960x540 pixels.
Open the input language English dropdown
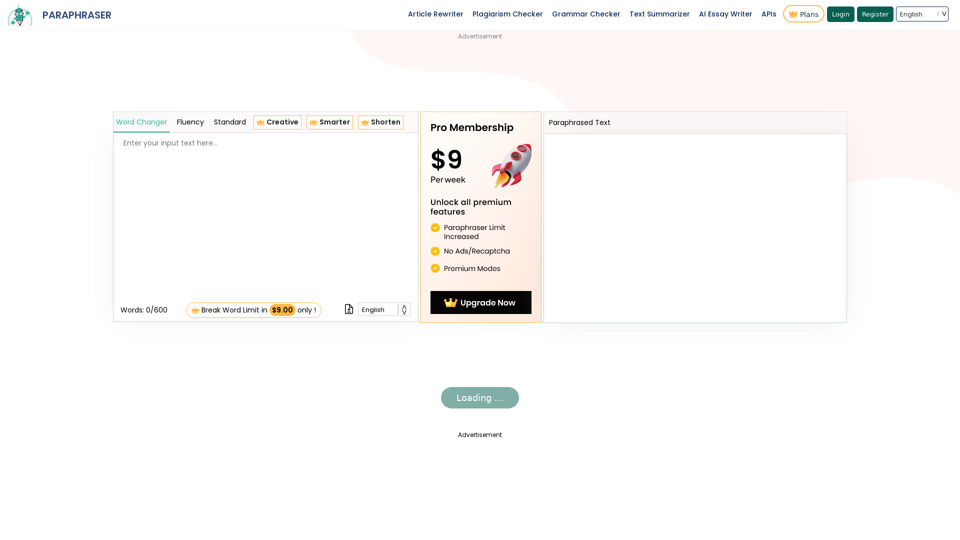tap(384, 310)
